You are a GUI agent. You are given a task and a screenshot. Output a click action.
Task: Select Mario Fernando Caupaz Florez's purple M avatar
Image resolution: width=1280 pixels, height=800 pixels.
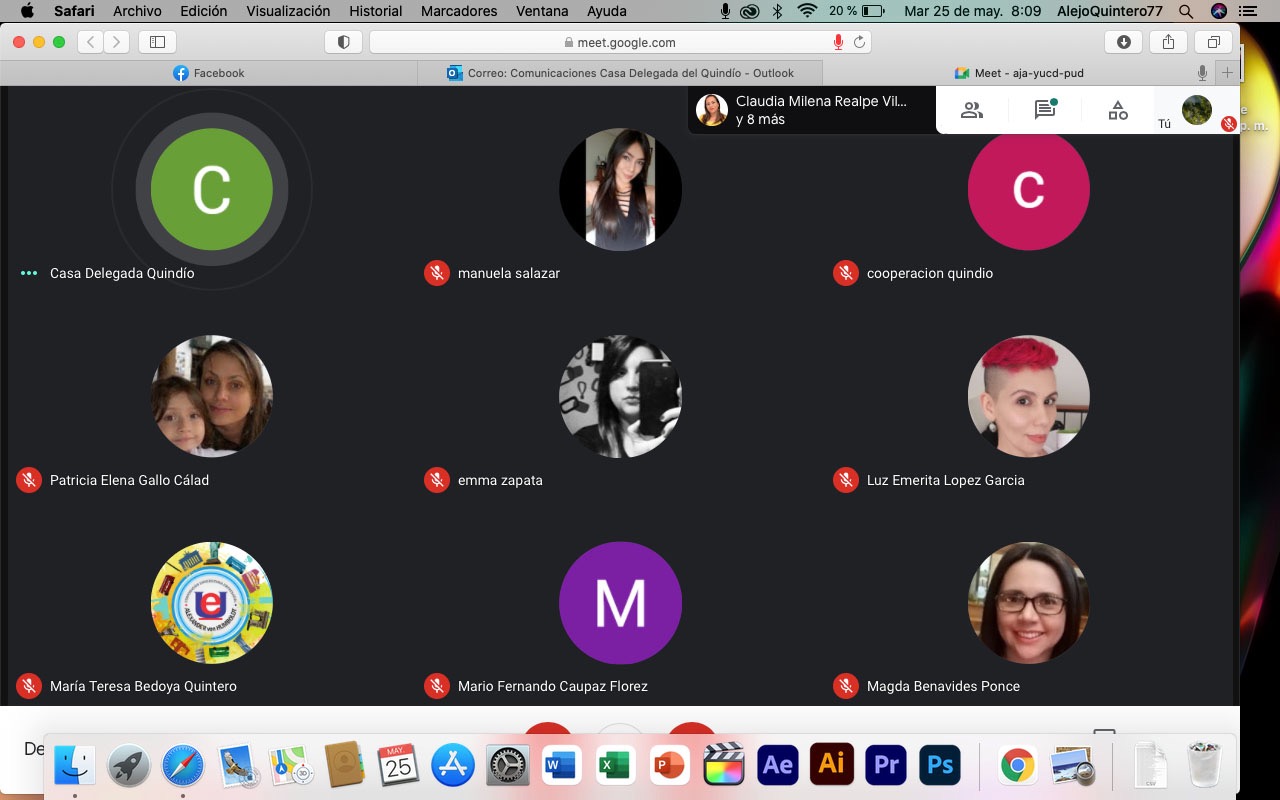click(x=620, y=603)
